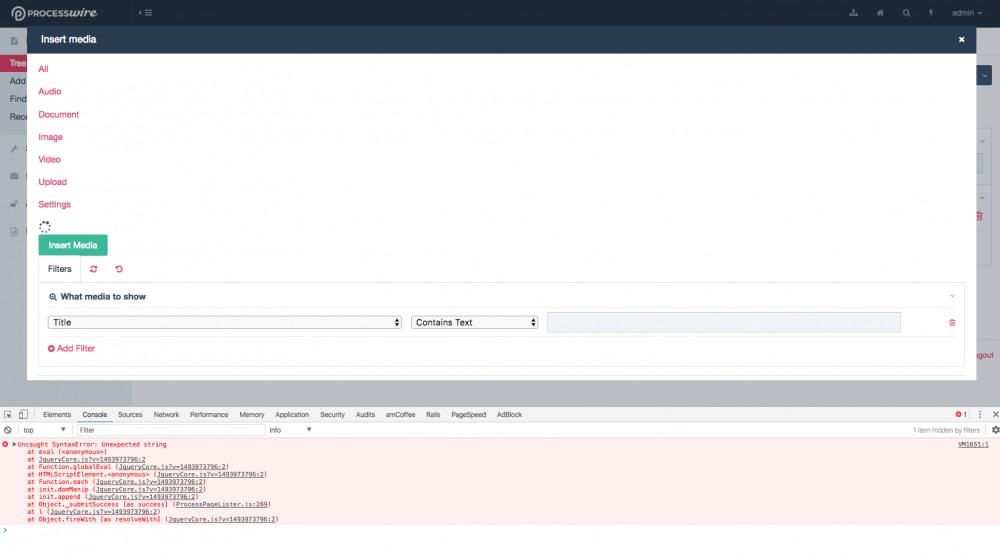The height and width of the screenshot is (560, 1000).
Task: Click the lightning bolt icon in top bar
Action: (x=932, y=13)
